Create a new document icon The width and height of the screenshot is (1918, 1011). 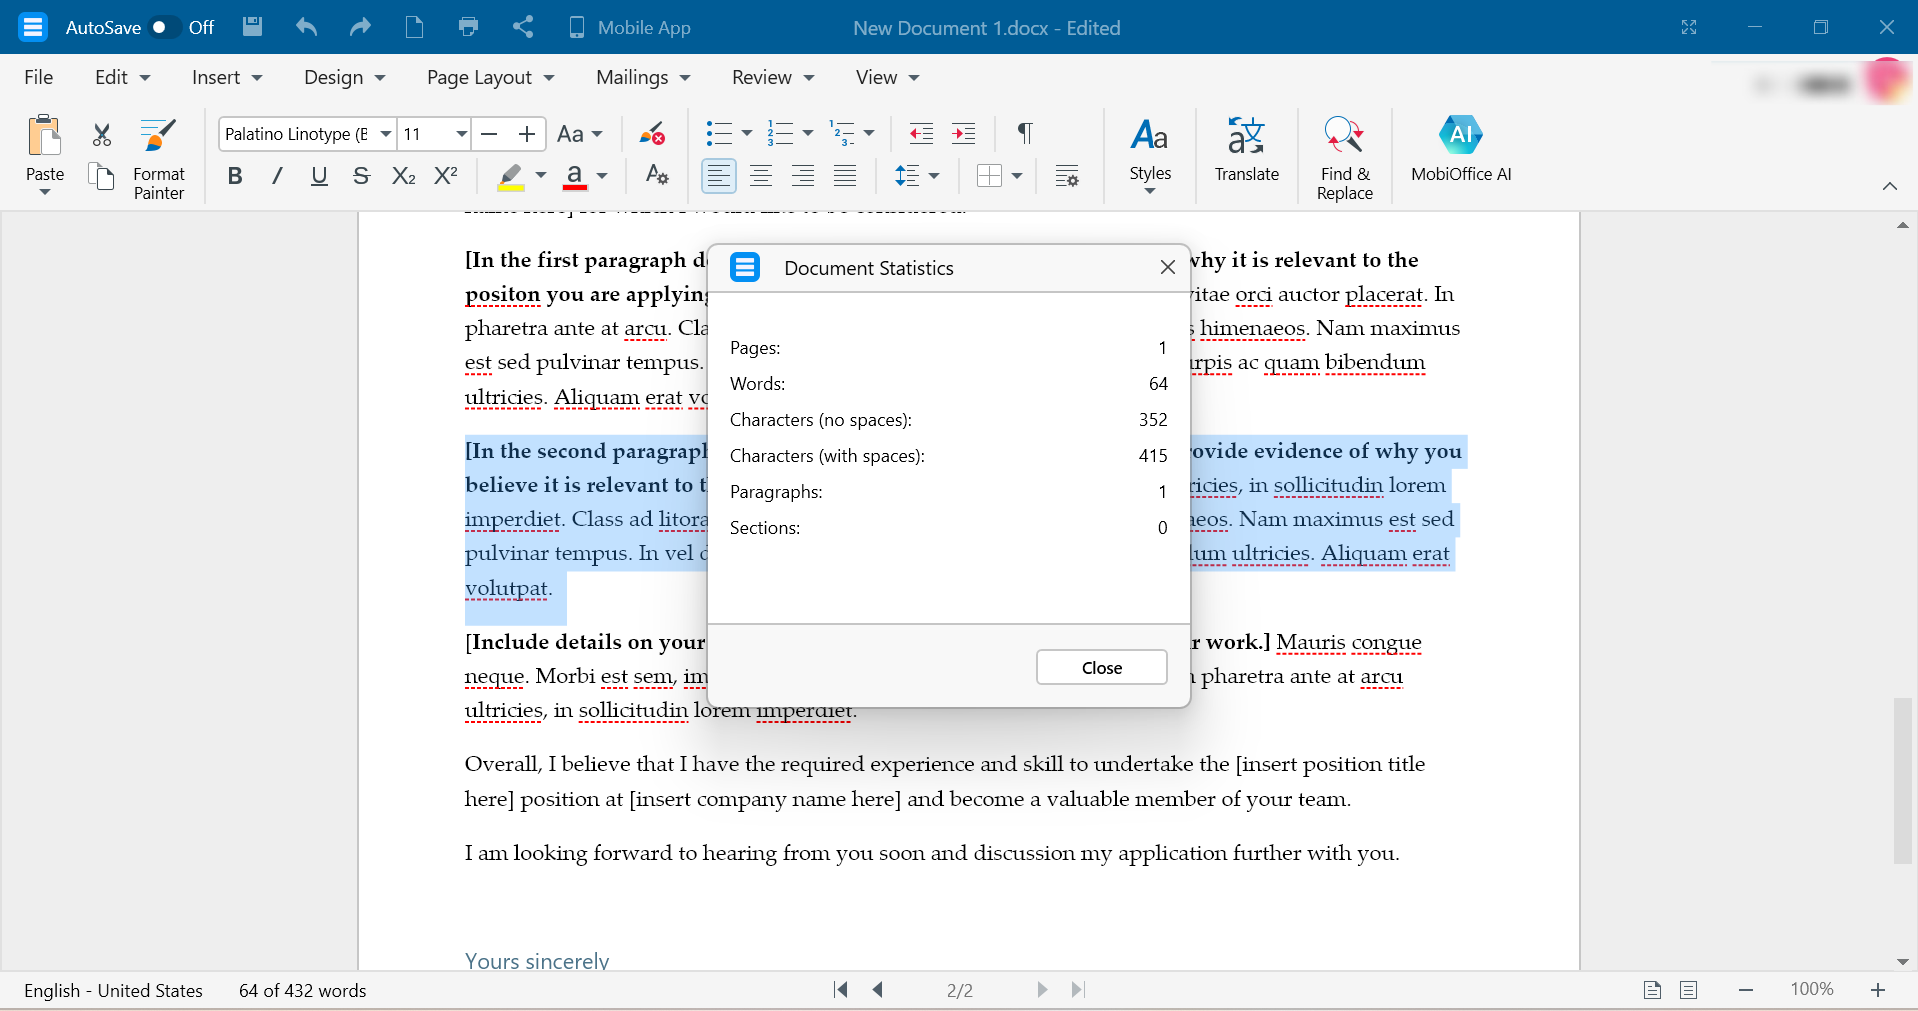pyautogui.click(x=414, y=27)
